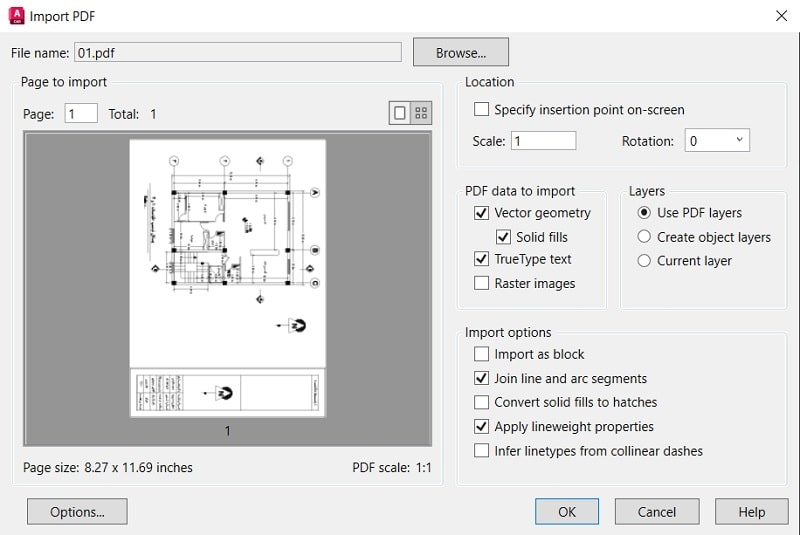Enable Specify insertion point on-screen
The width and height of the screenshot is (800, 535).
[x=482, y=109]
